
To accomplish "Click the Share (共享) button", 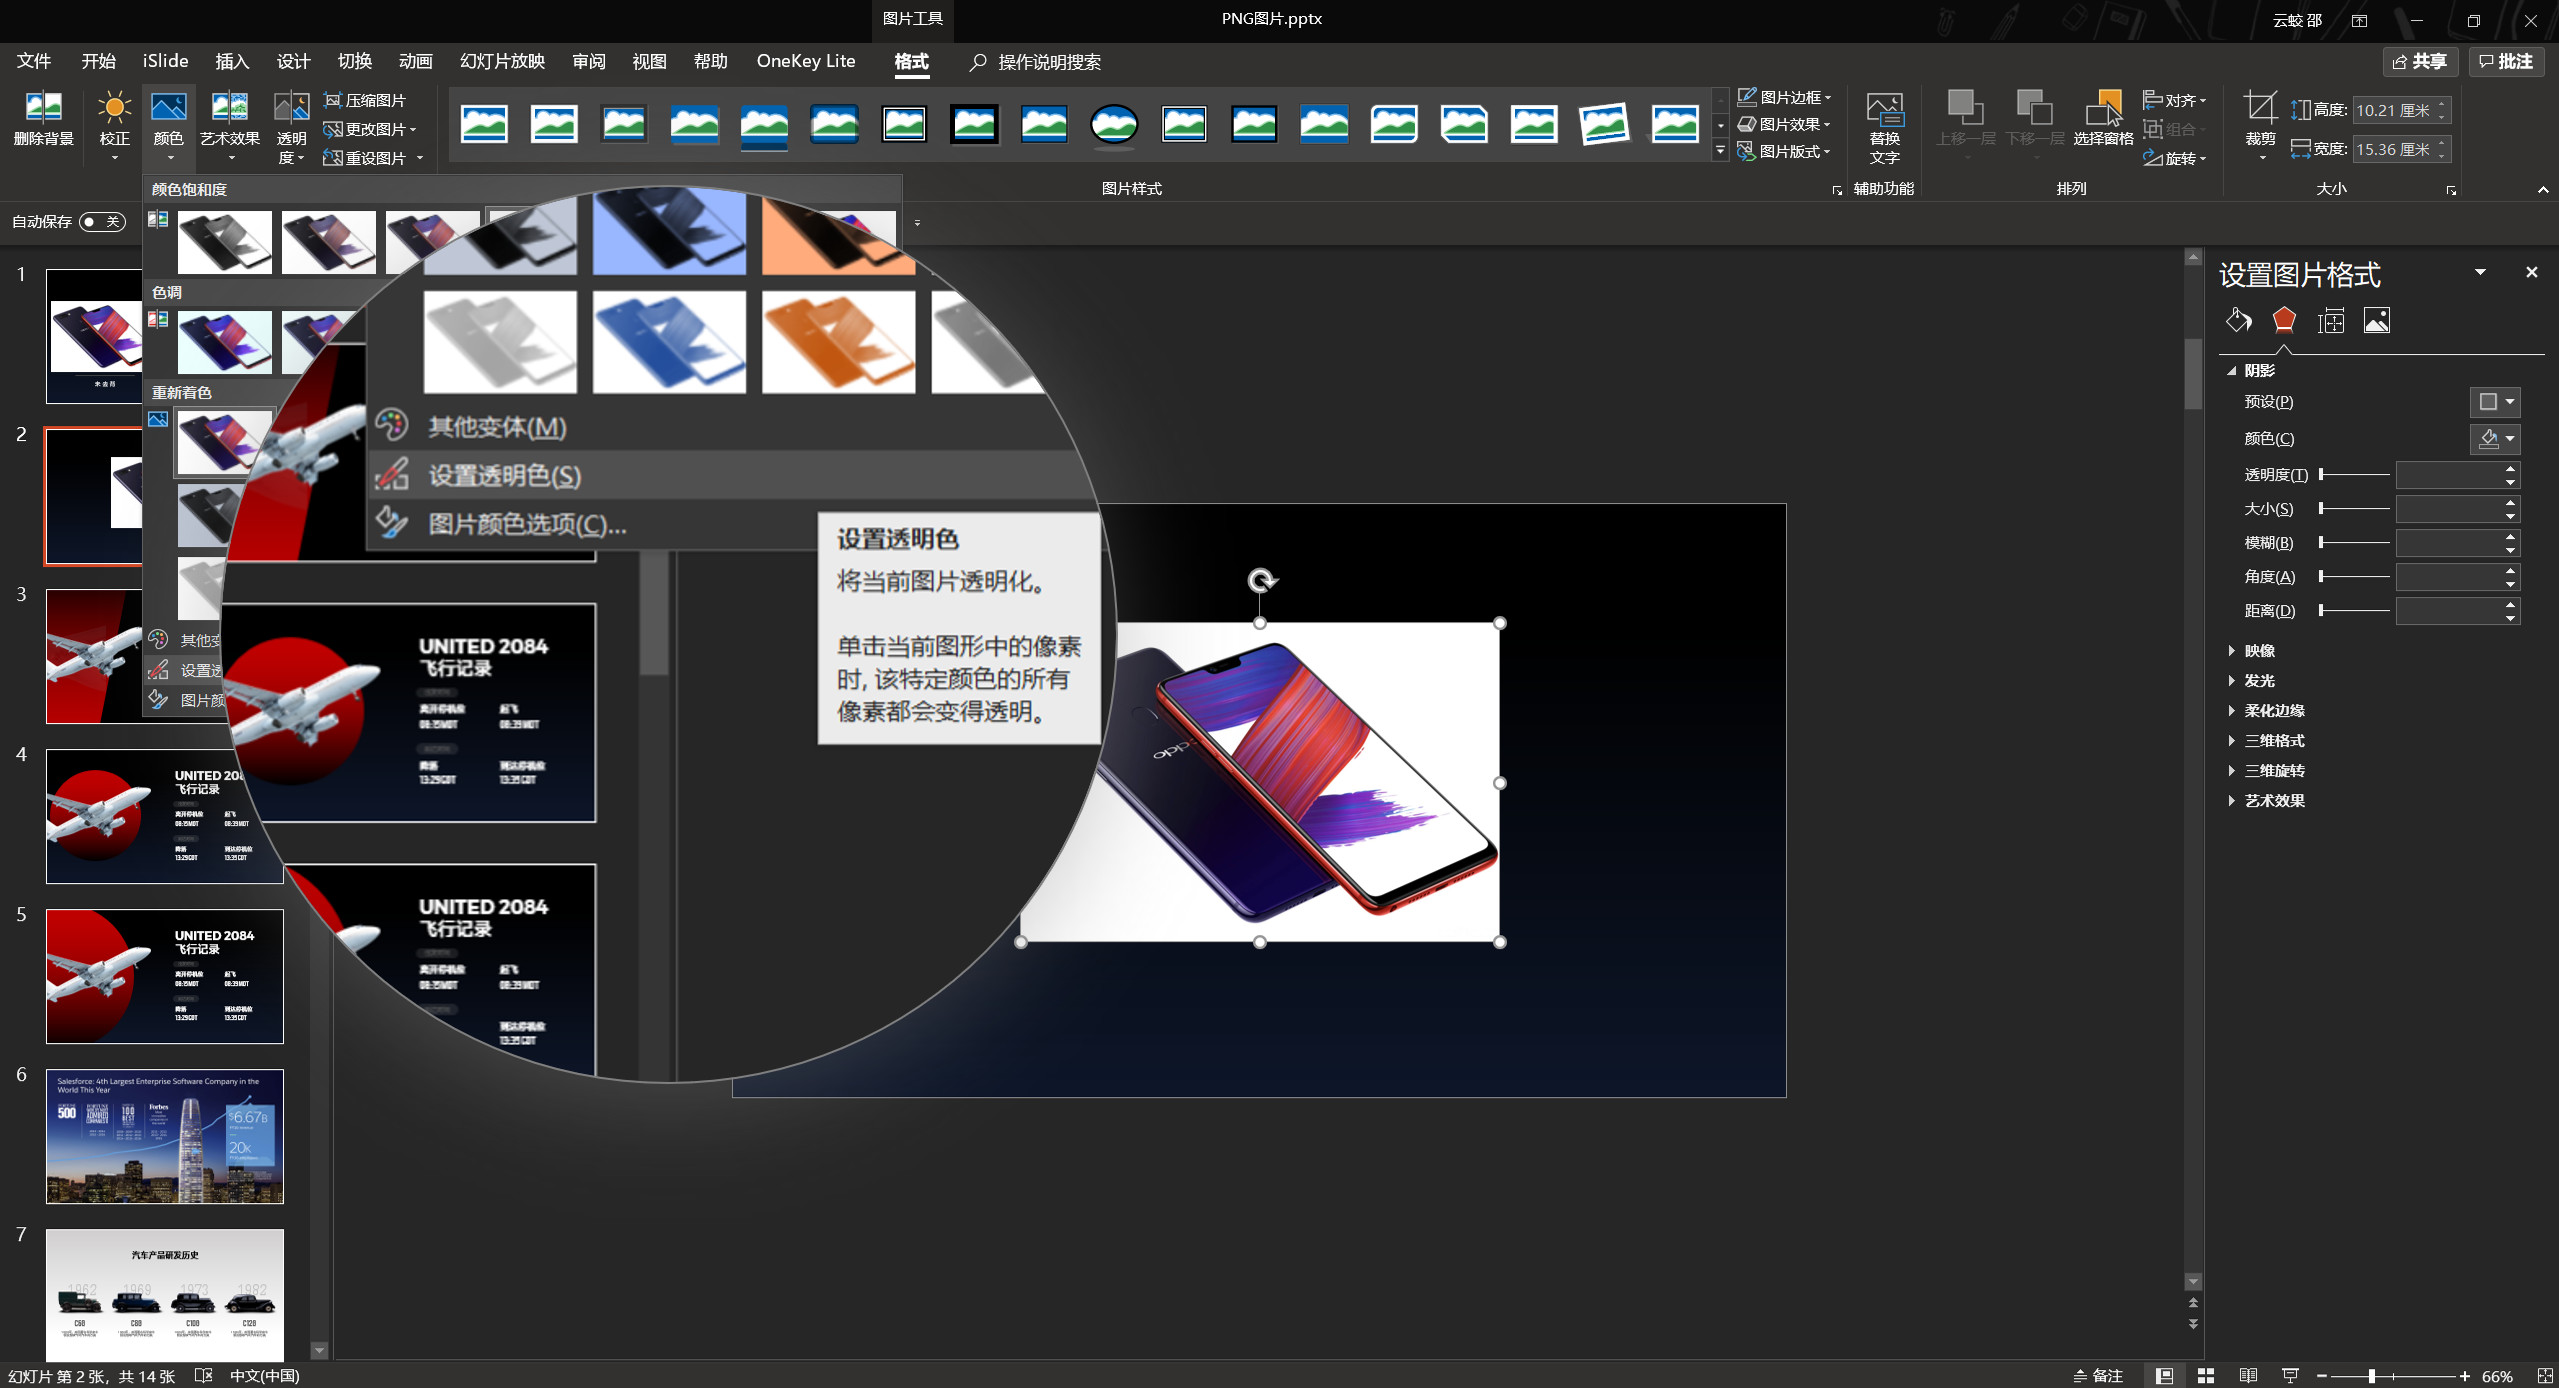I will (2420, 61).
